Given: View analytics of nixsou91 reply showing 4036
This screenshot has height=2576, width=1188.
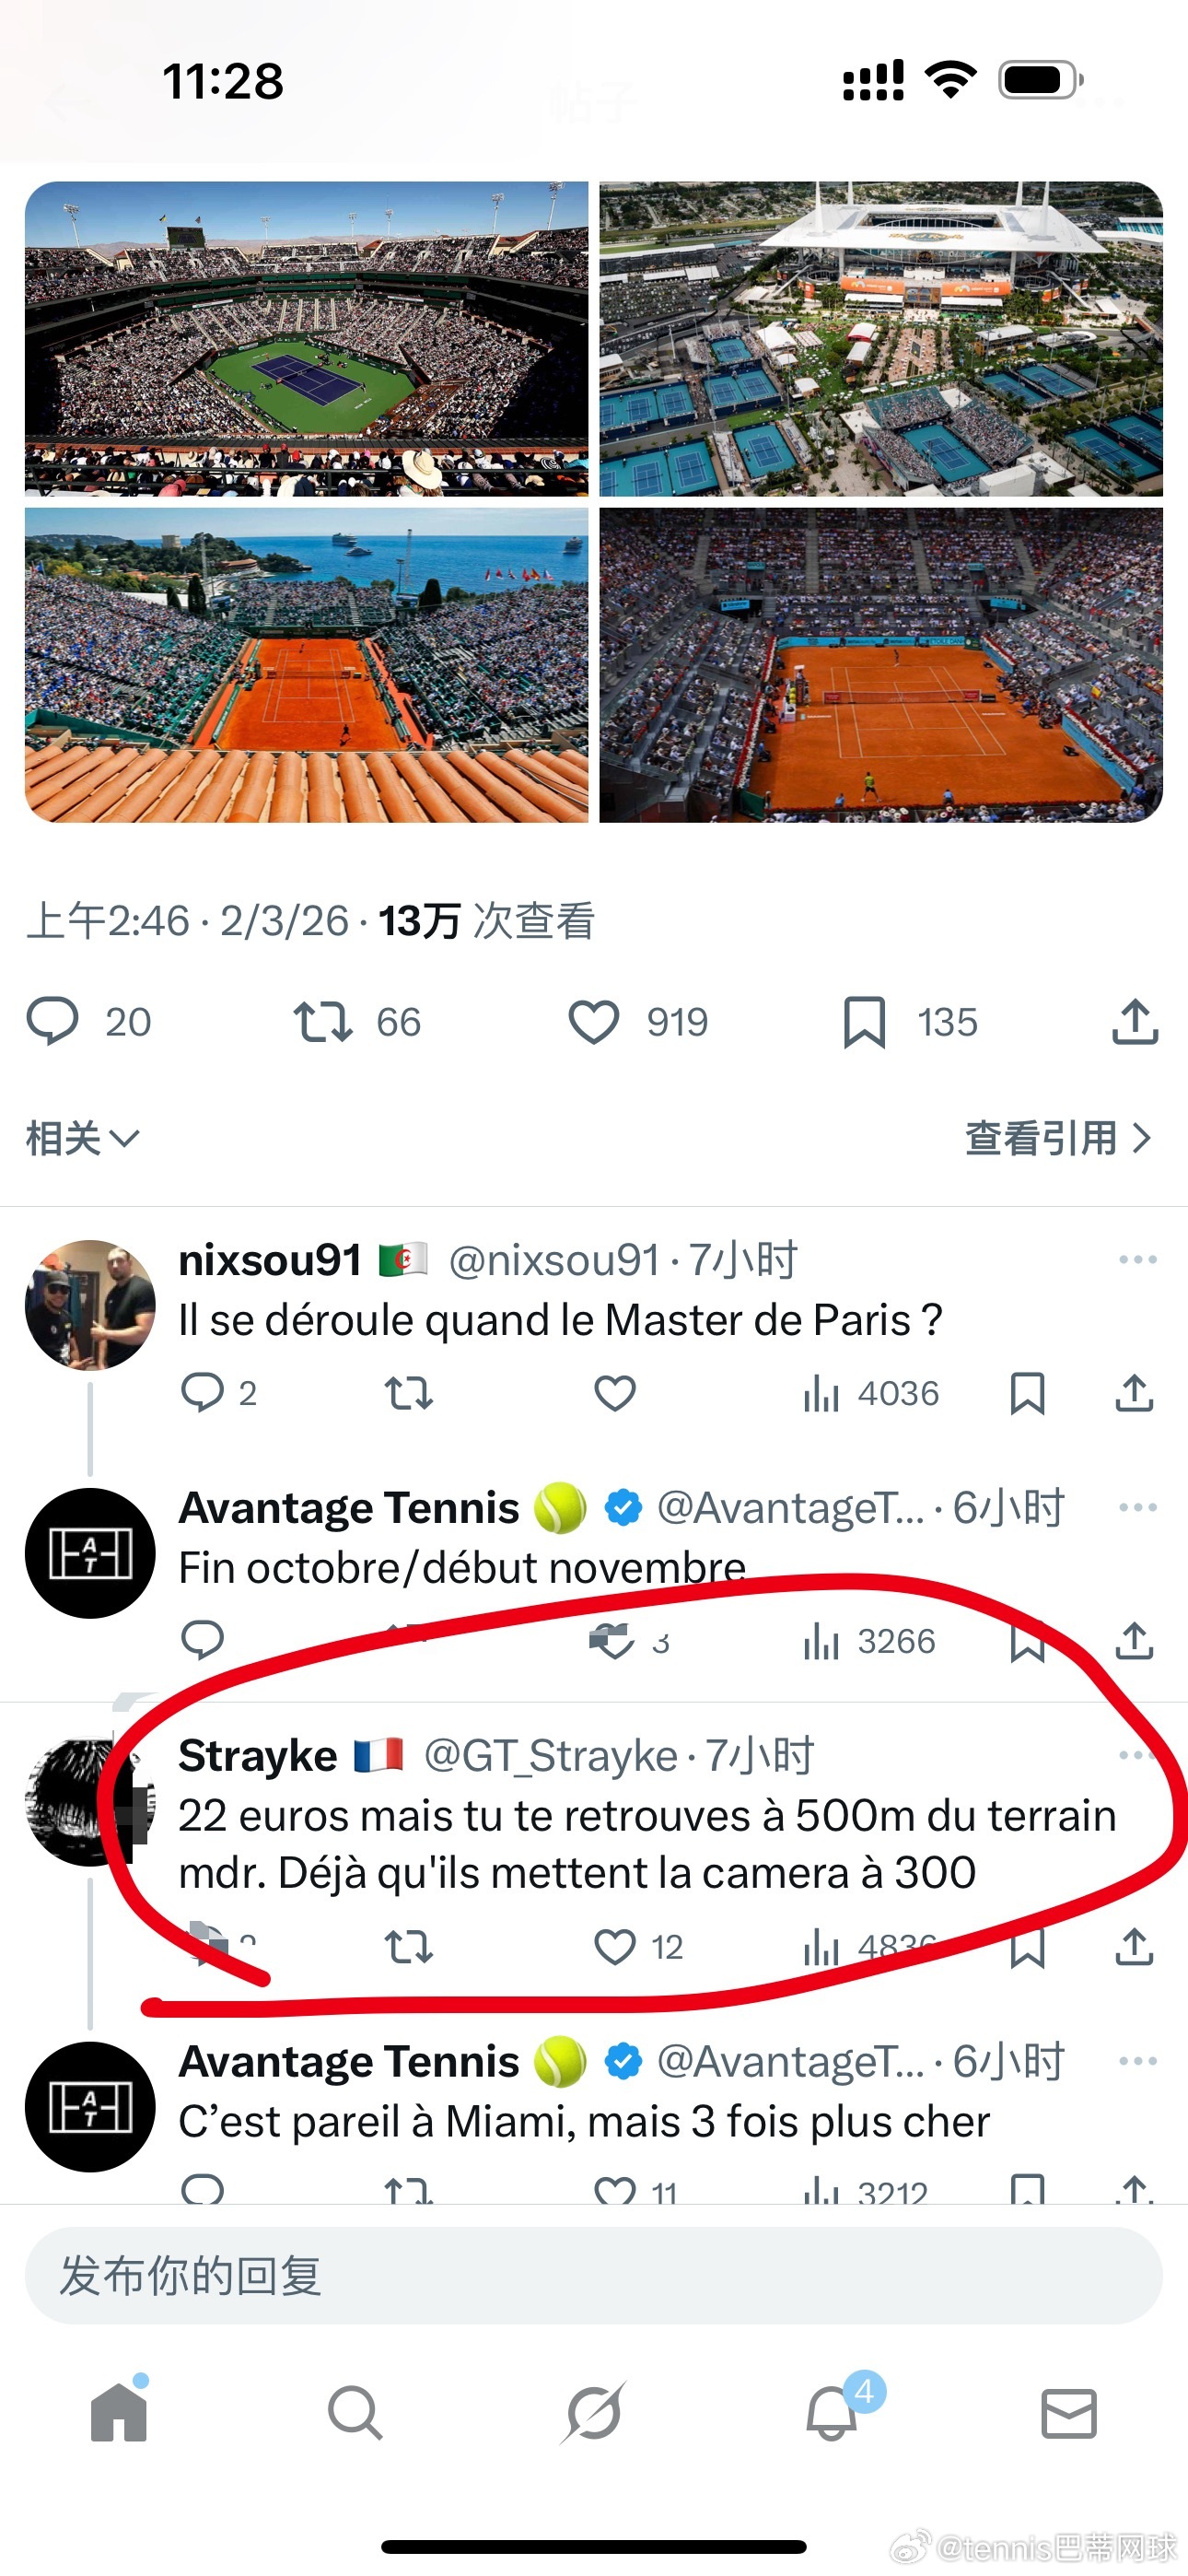Looking at the screenshot, I should point(870,1393).
